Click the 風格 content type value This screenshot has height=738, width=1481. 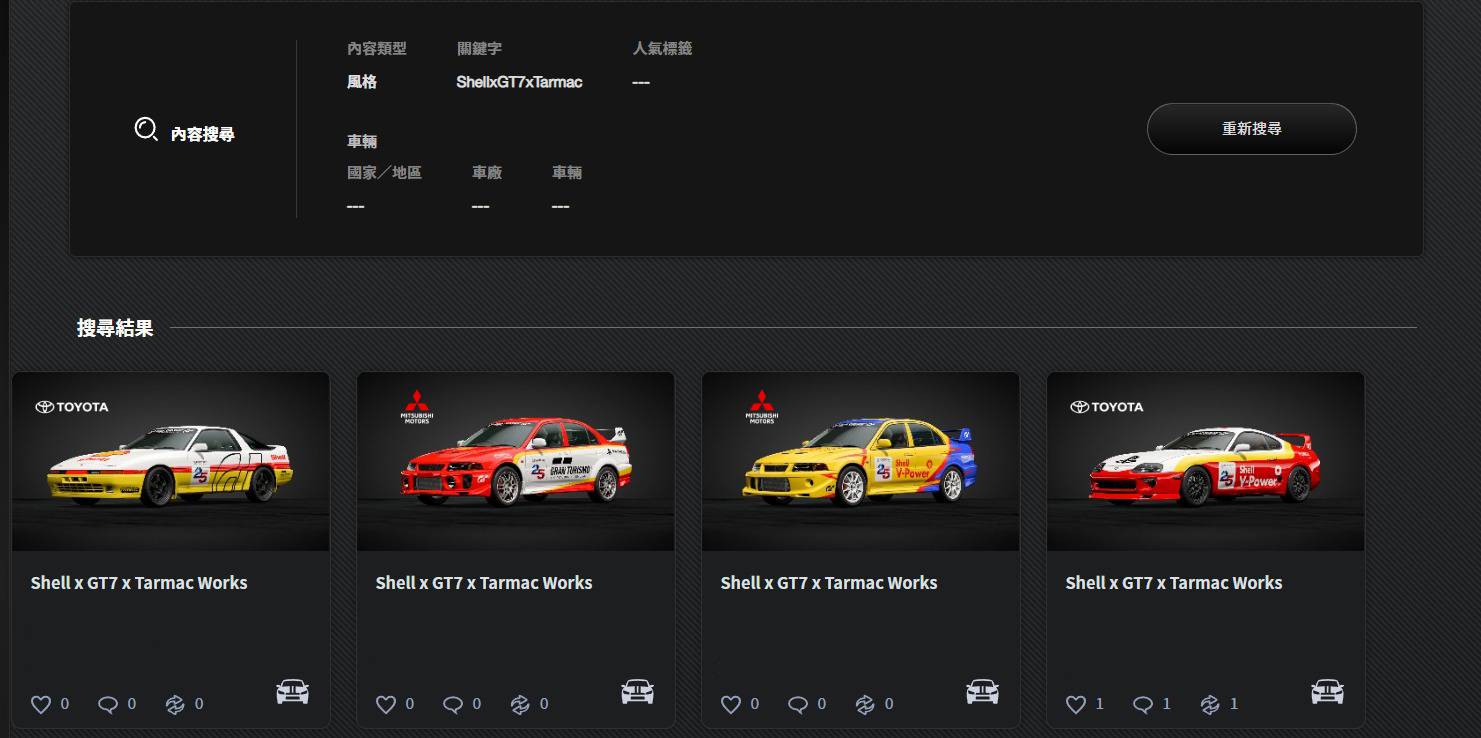[362, 82]
